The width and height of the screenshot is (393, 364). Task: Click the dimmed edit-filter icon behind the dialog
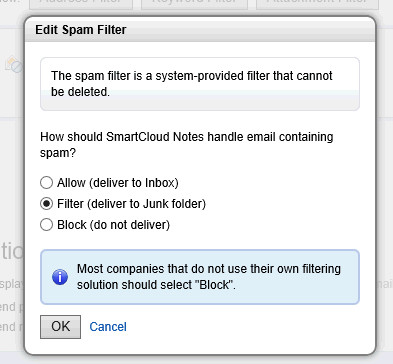(x=14, y=65)
